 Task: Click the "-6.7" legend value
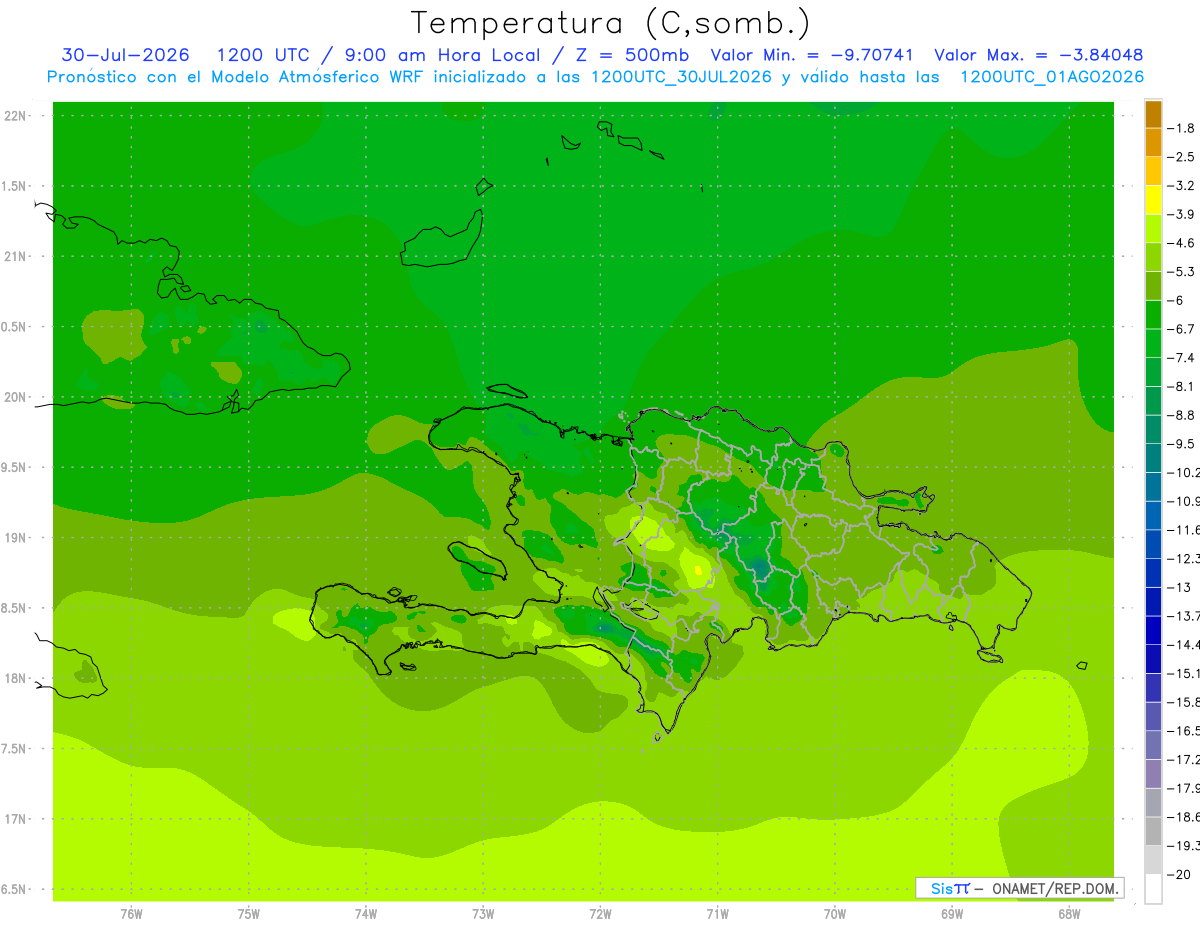[x=1182, y=329]
